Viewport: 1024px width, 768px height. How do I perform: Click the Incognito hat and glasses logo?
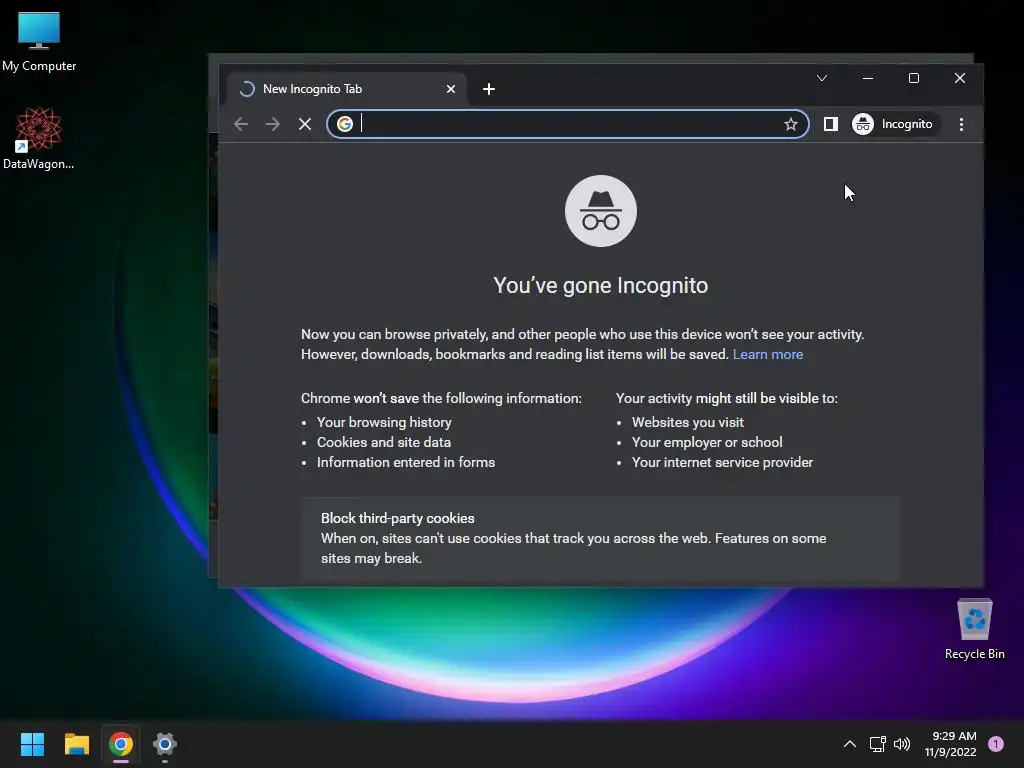point(601,211)
